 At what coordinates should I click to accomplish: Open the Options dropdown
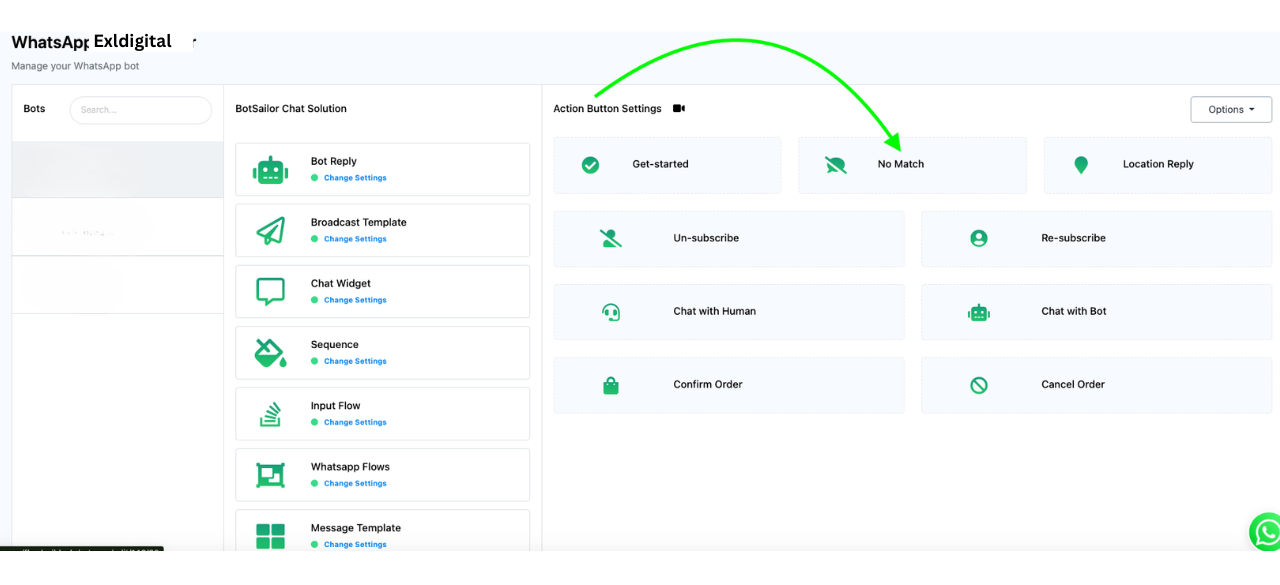point(1231,110)
